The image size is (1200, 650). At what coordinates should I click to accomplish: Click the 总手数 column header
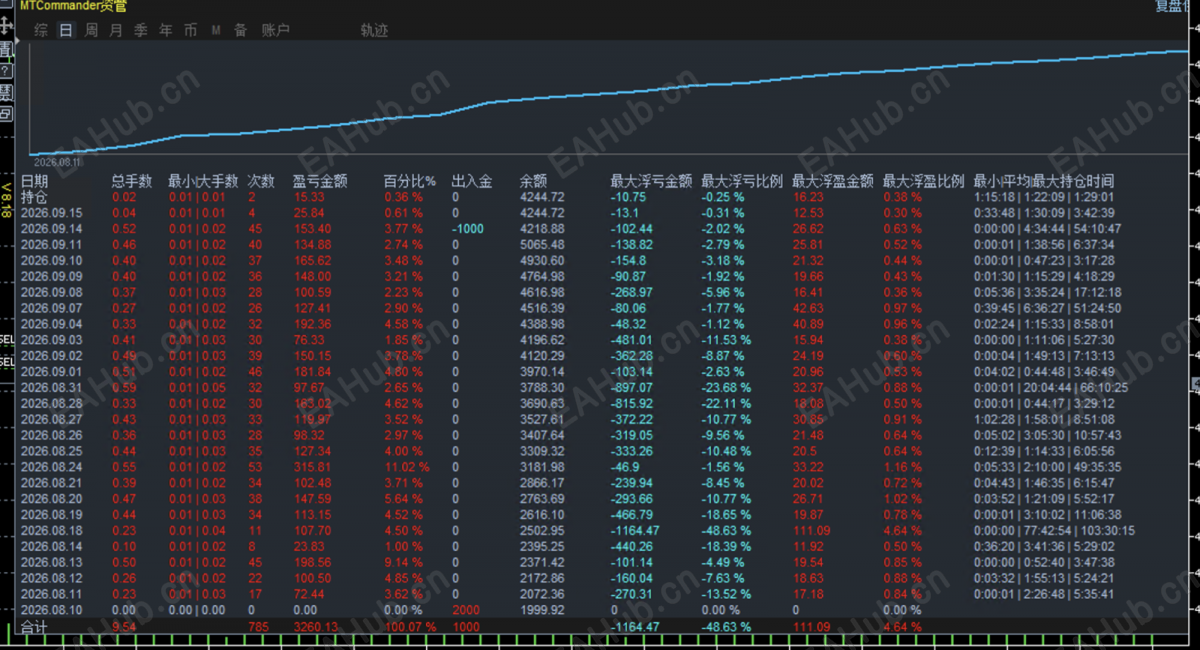click(x=132, y=181)
